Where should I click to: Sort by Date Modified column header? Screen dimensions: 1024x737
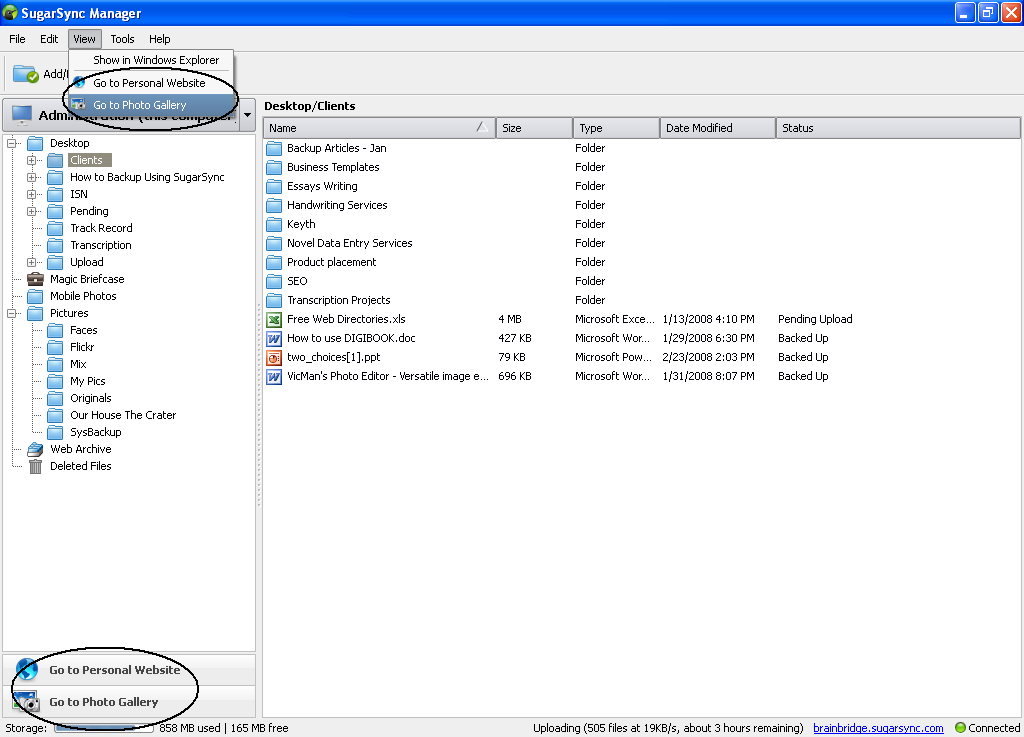pos(718,128)
